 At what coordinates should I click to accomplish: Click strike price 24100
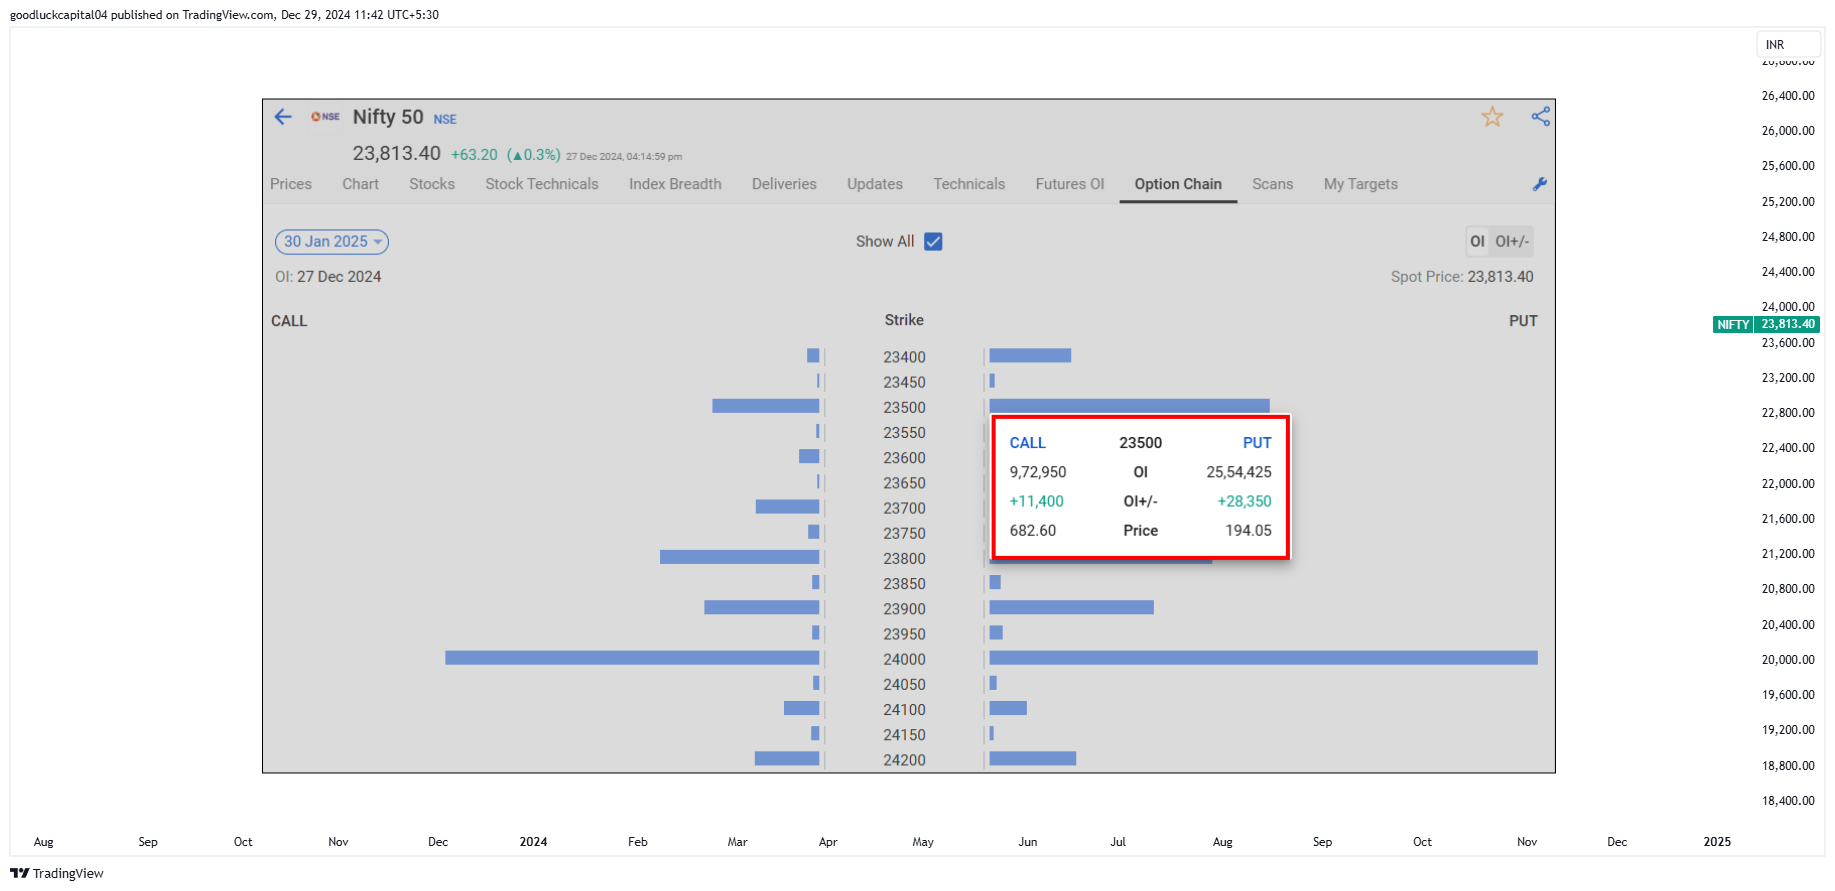[x=904, y=709]
